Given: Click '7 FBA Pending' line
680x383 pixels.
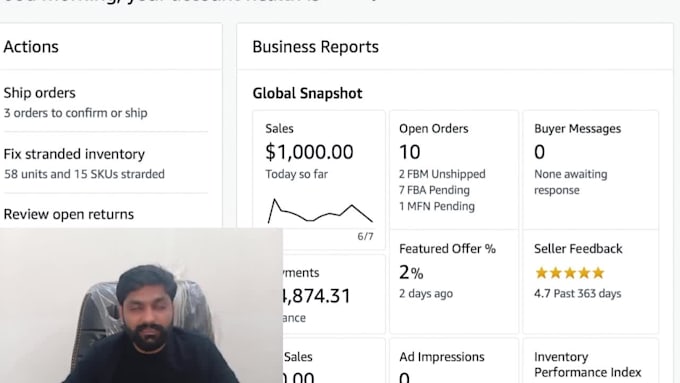Looking at the screenshot, I should [x=434, y=190].
